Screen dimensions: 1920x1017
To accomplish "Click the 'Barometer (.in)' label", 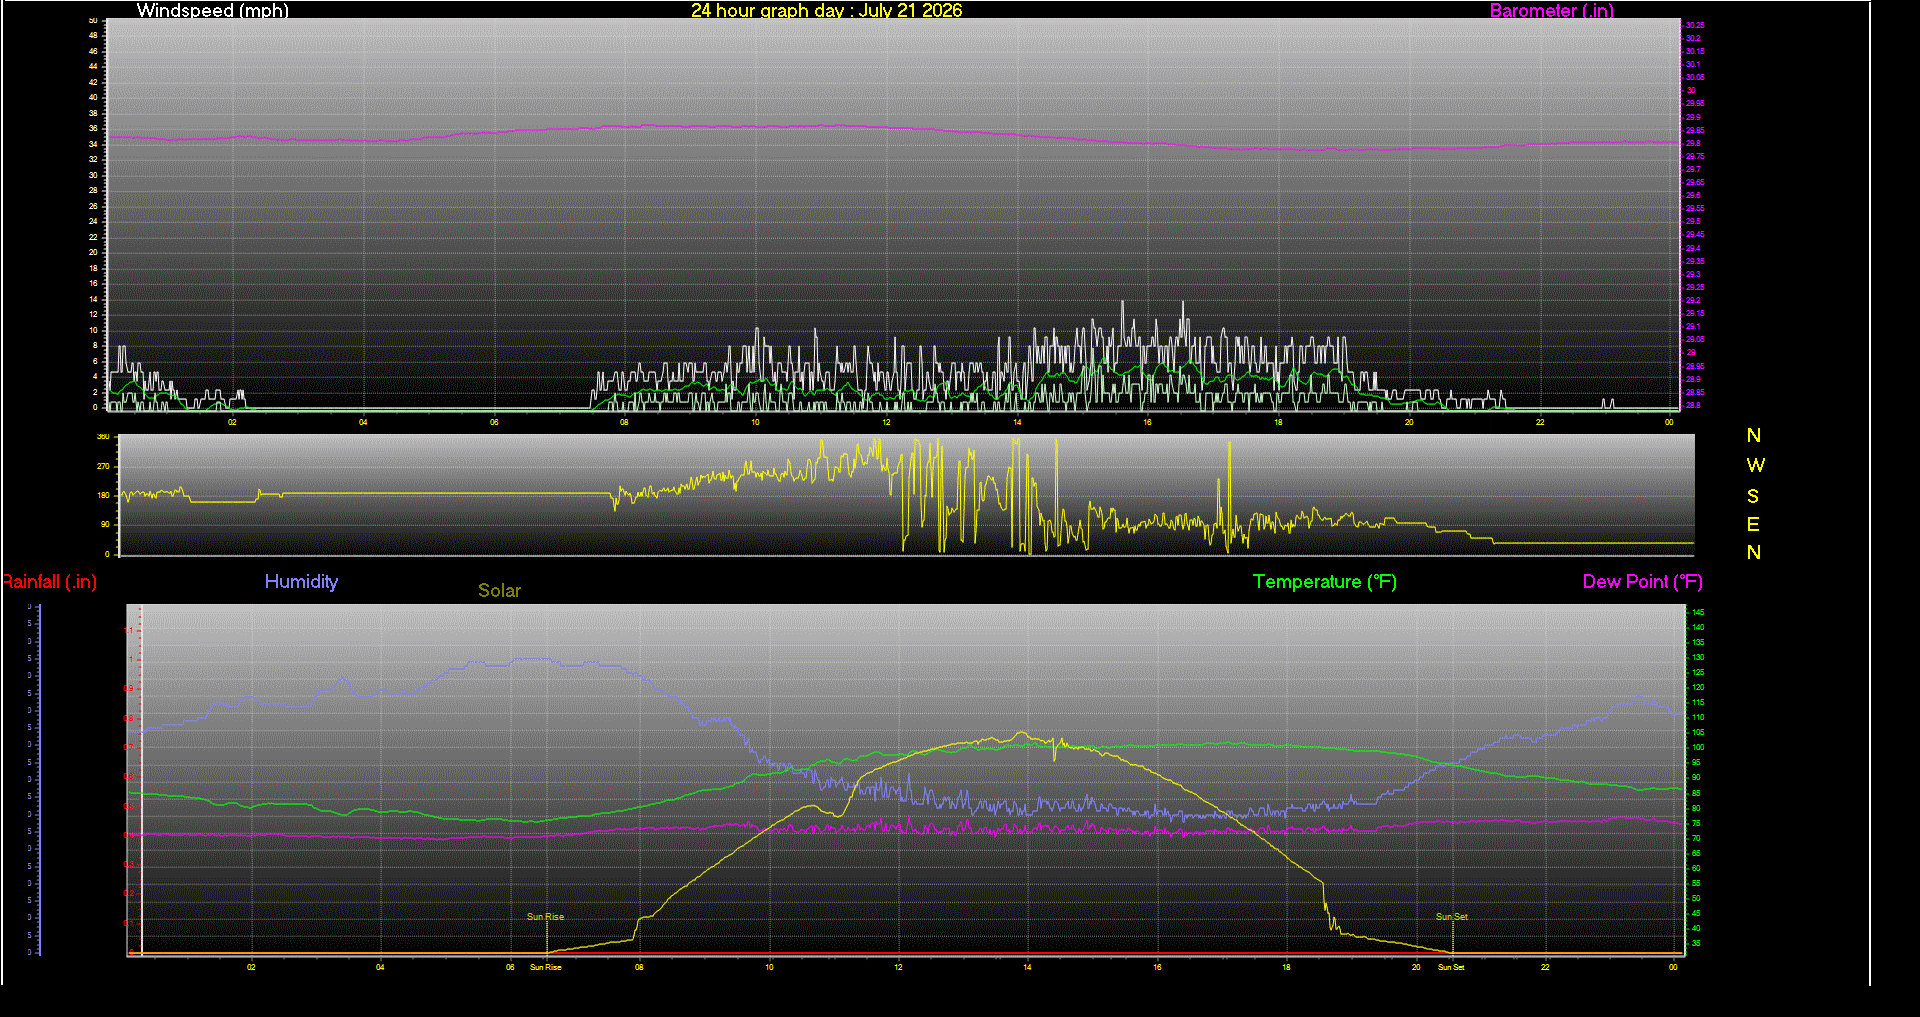I will pos(1551,10).
